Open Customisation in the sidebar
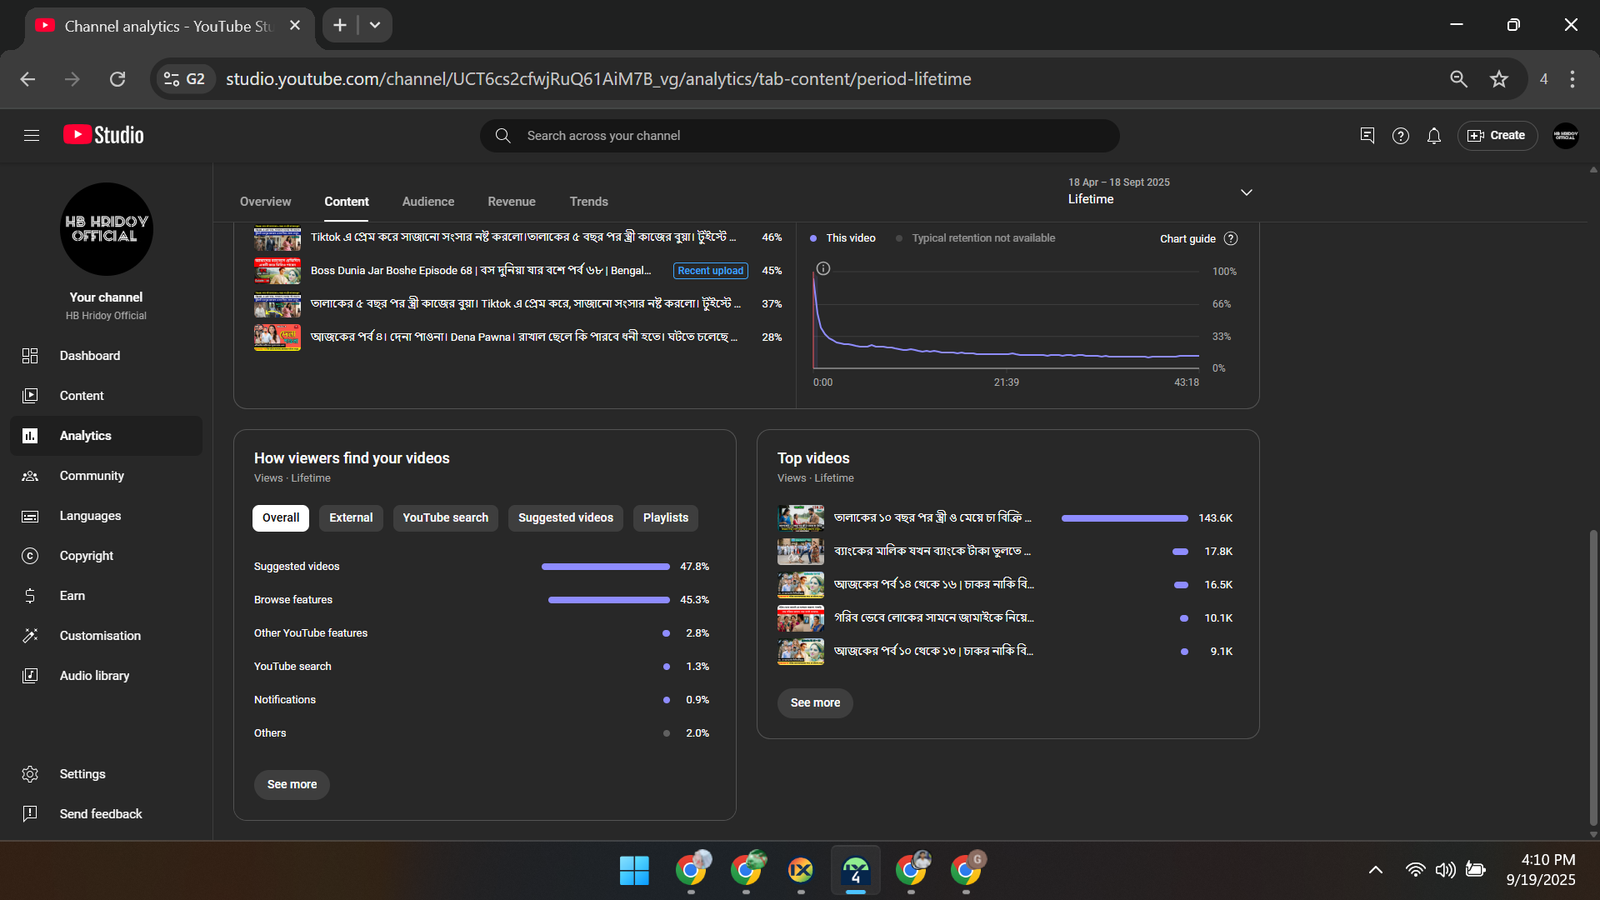The height and width of the screenshot is (900, 1600). click(100, 636)
